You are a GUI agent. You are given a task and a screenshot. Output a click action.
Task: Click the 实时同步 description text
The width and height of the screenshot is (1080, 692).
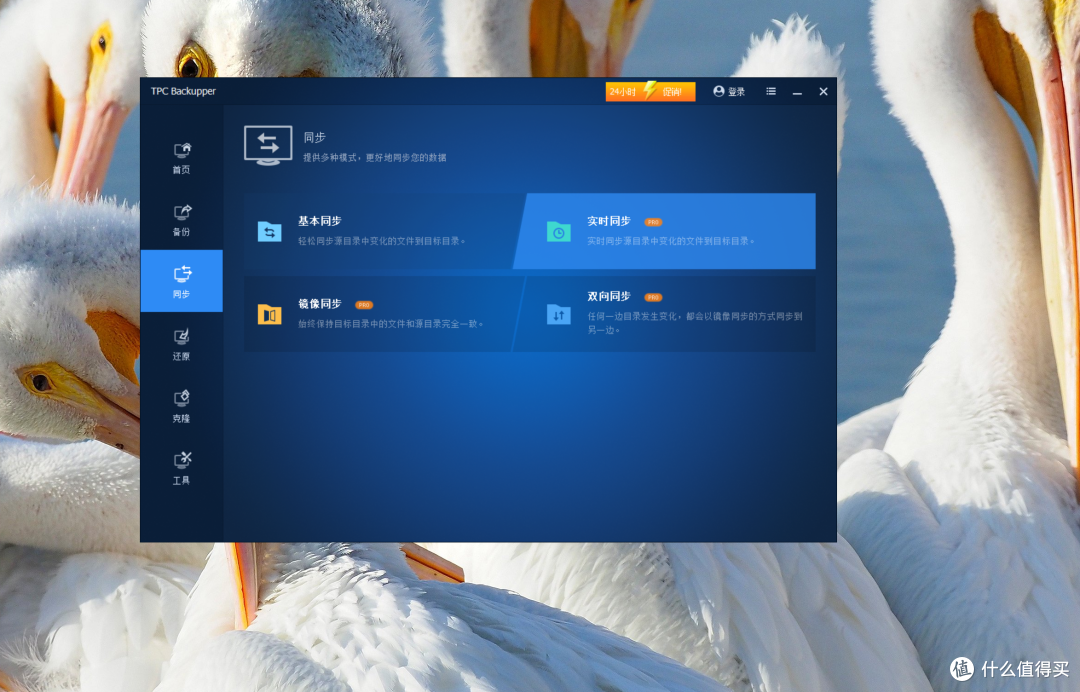coord(671,241)
